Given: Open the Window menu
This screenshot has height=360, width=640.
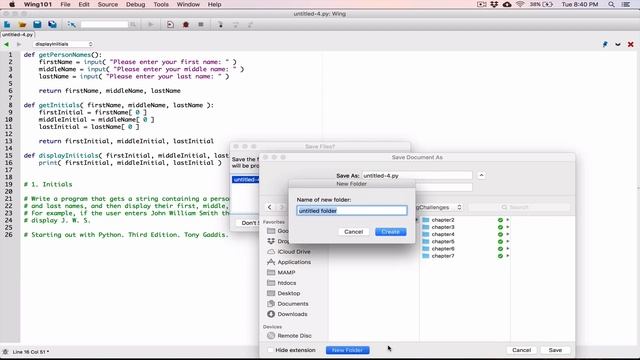Looking at the screenshot, I should coord(188,4).
